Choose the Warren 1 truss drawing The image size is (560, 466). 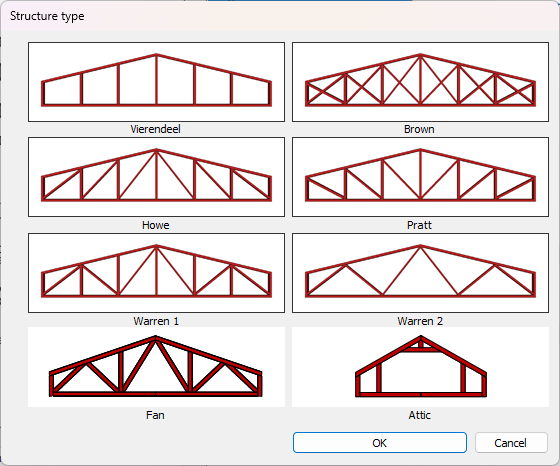point(156,273)
